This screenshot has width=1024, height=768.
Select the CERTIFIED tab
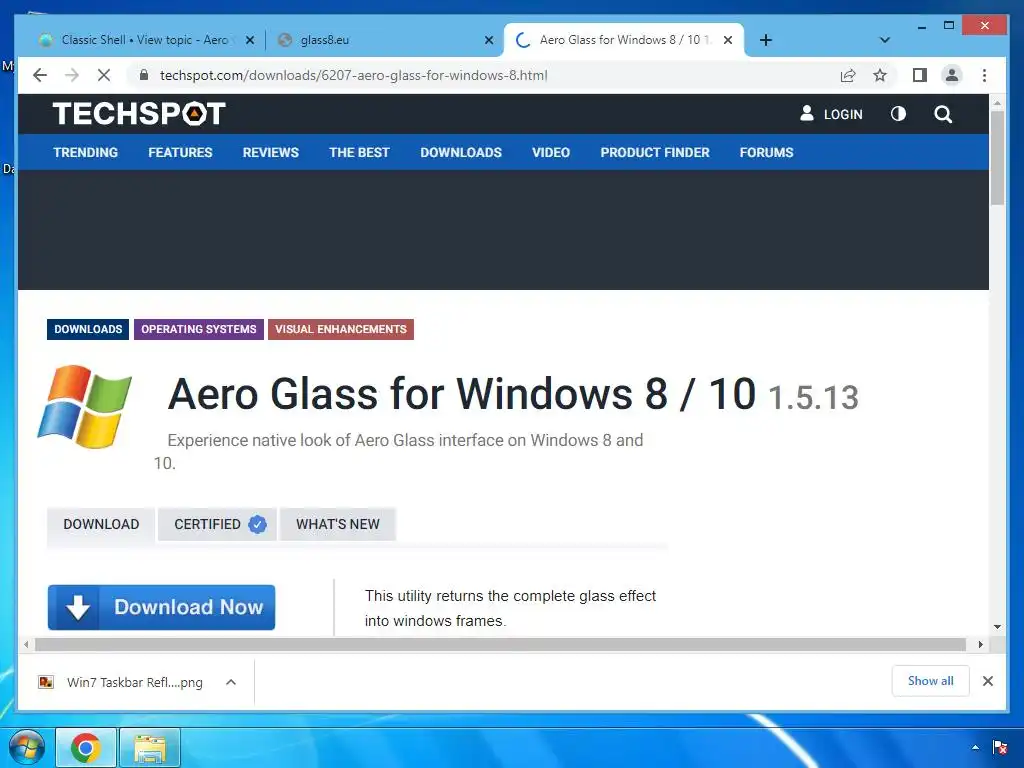217,524
